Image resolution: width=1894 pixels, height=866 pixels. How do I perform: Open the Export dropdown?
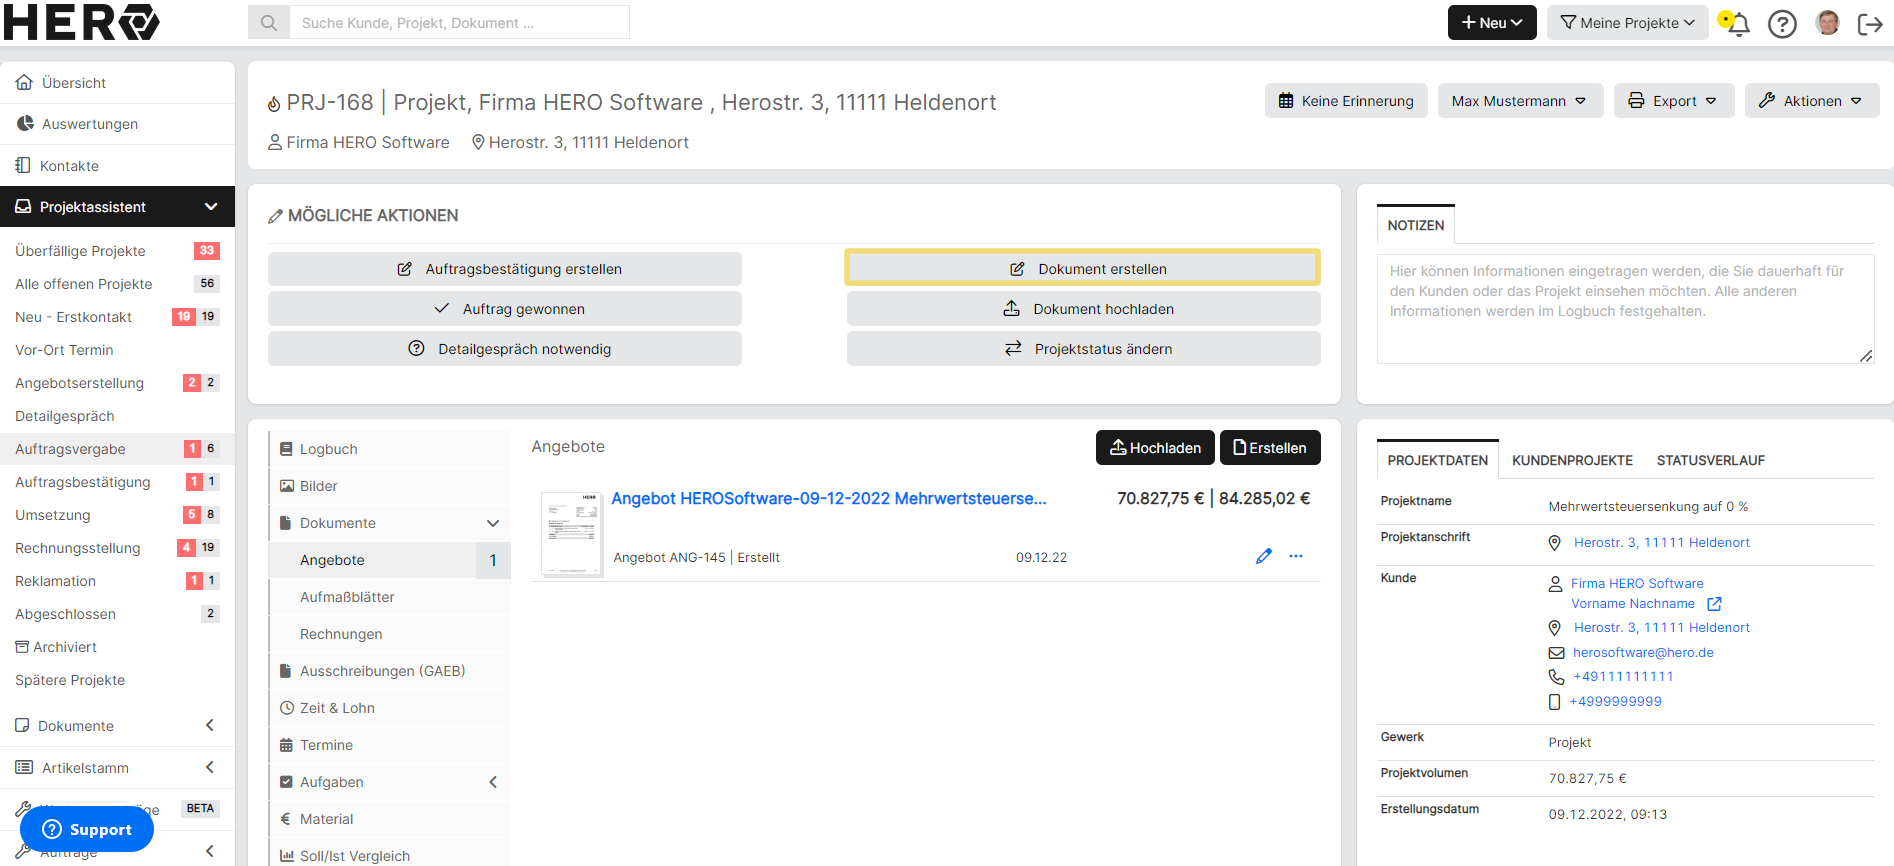[1674, 101]
